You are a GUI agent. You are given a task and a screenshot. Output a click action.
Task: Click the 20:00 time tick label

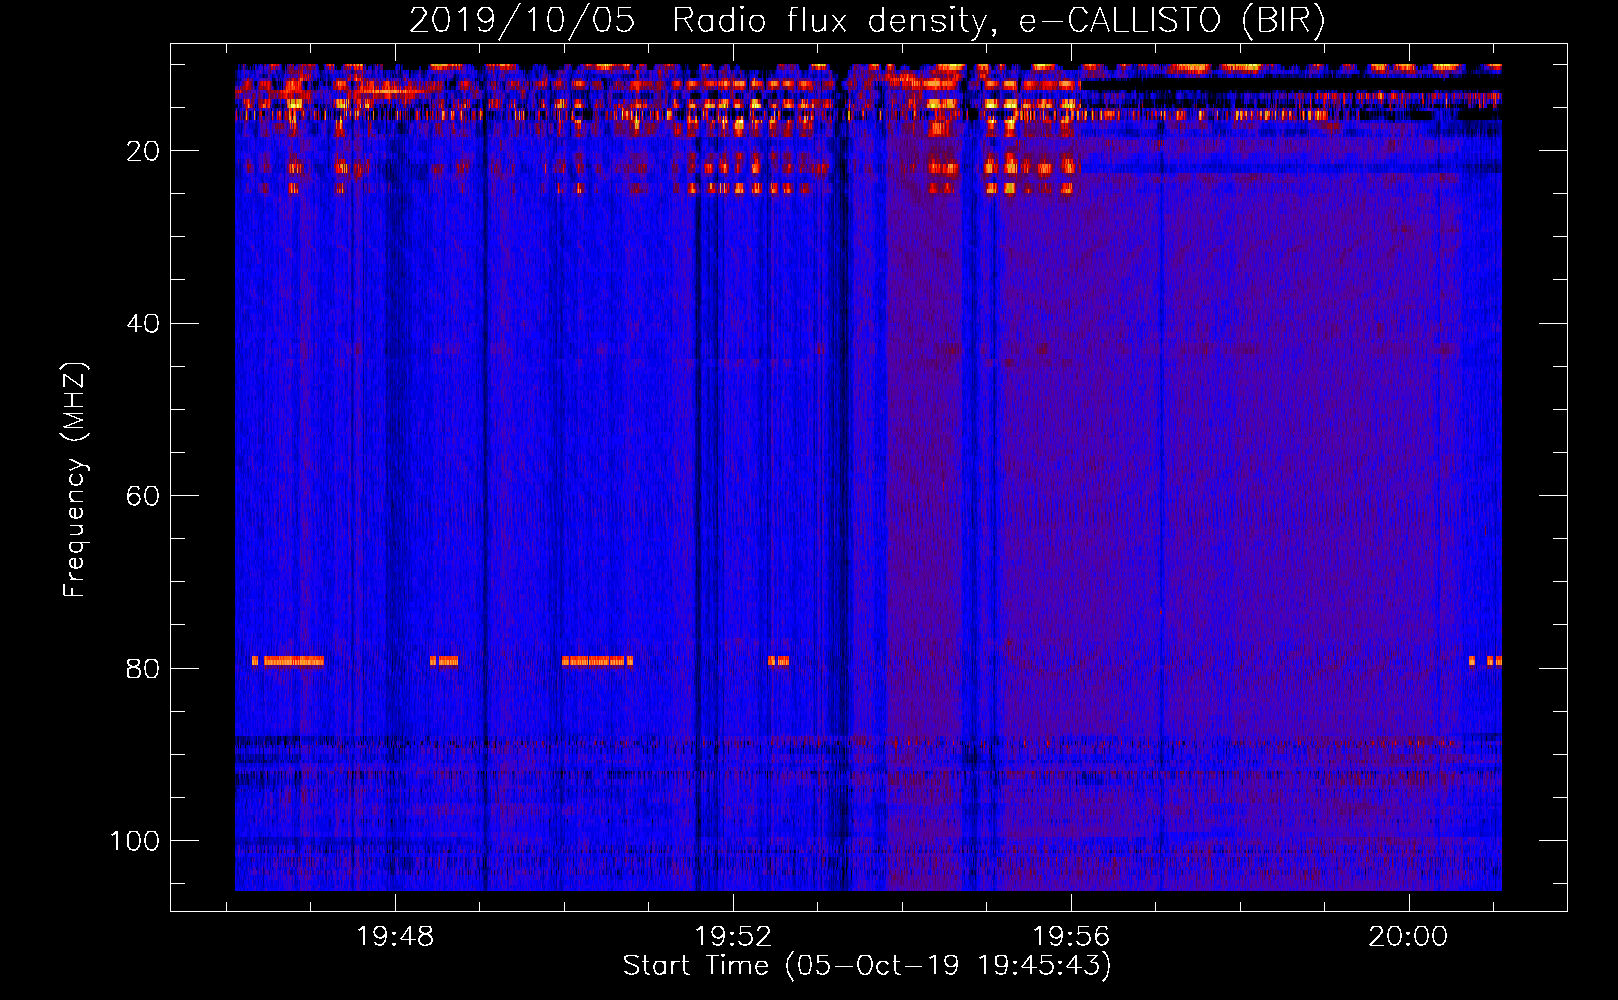(1408, 937)
